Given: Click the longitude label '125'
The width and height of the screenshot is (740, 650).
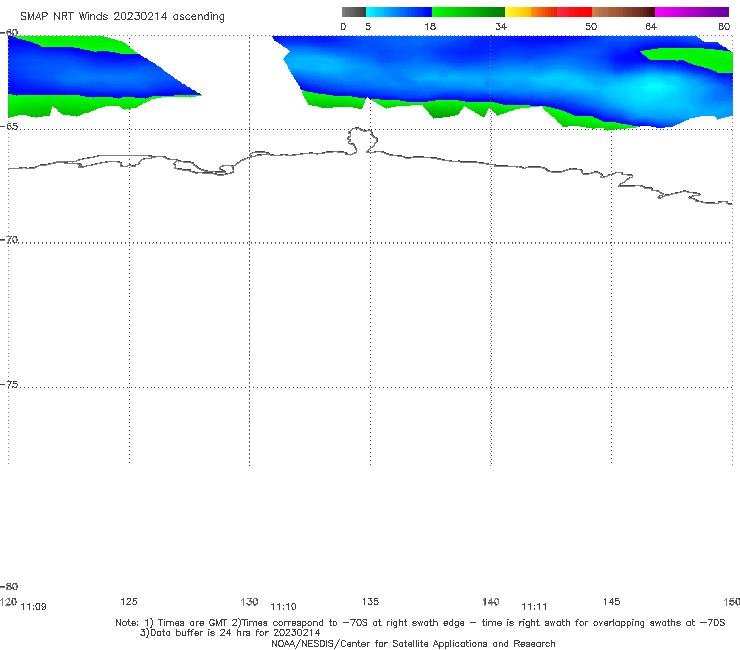Looking at the screenshot, I should pyautogui.click(x=129, y=601).
